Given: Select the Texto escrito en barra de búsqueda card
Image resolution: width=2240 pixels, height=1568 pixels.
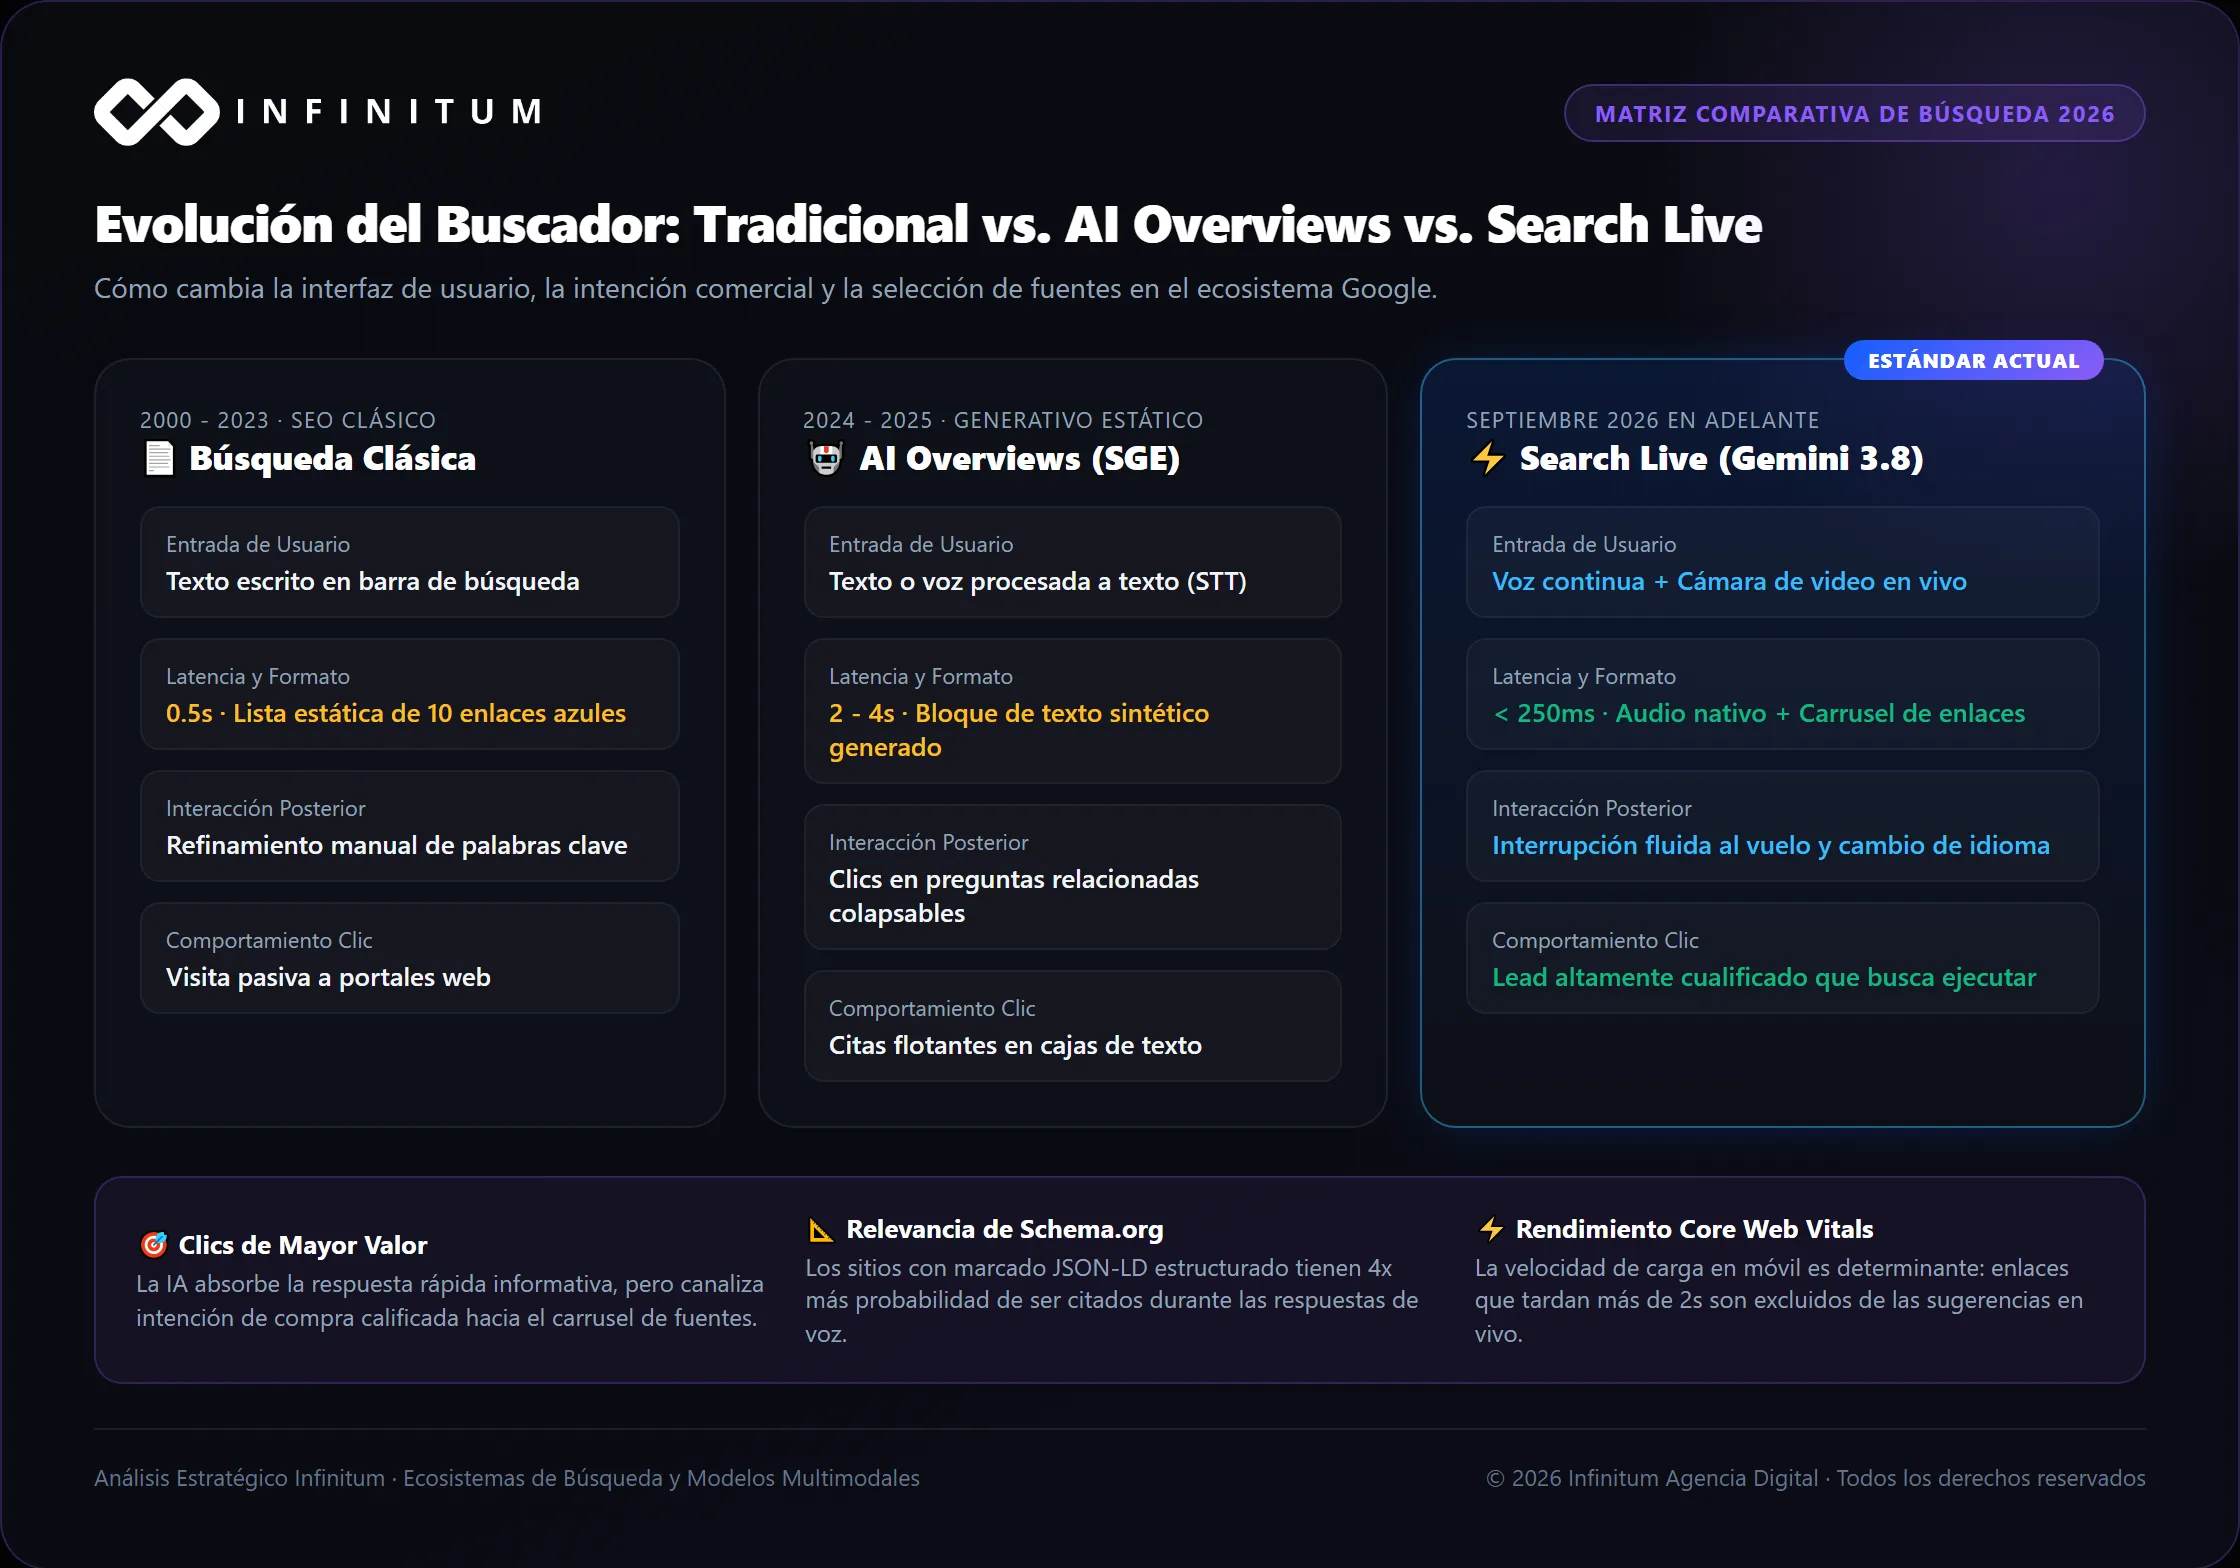Looking at the screenshot, I should coord(410,562).
